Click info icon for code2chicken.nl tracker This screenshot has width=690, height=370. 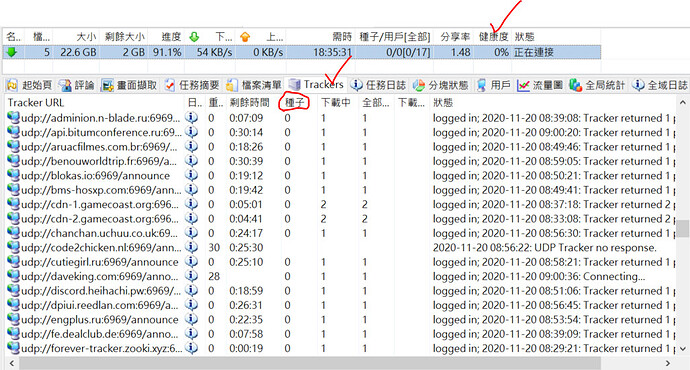click(191, 247)
